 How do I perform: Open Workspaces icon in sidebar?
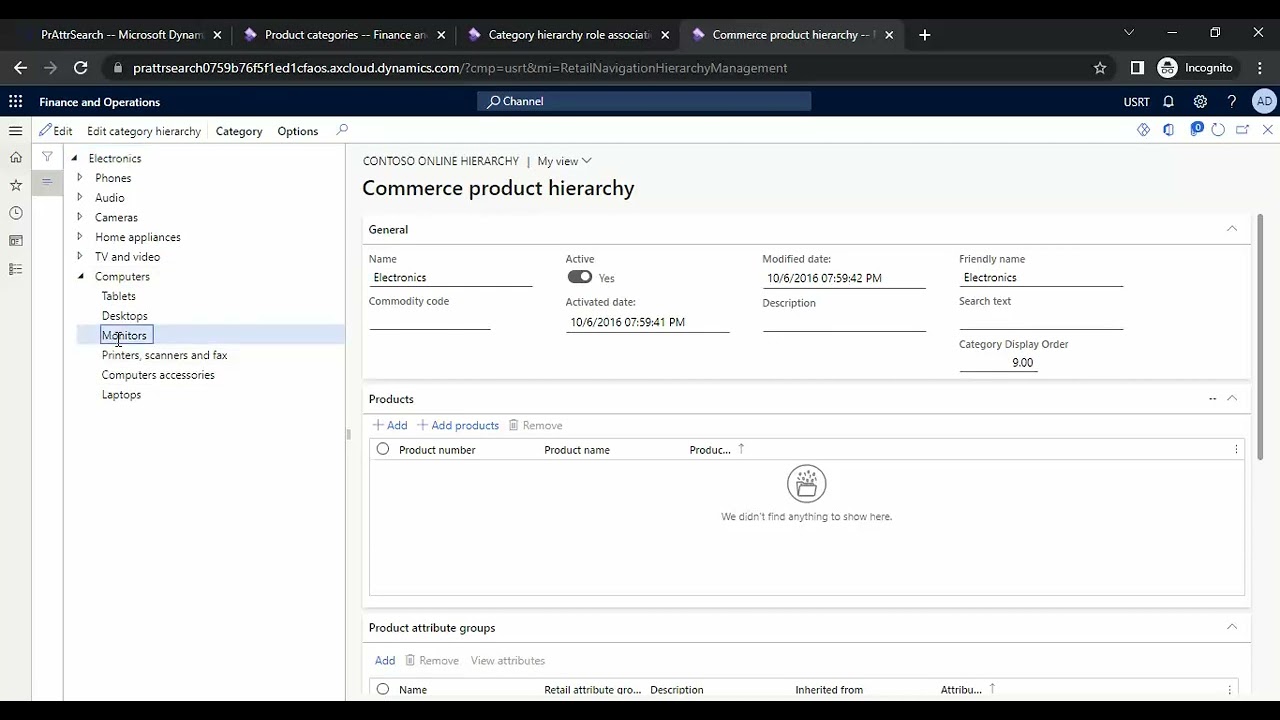pyautogui.click(x=15, y=241)
